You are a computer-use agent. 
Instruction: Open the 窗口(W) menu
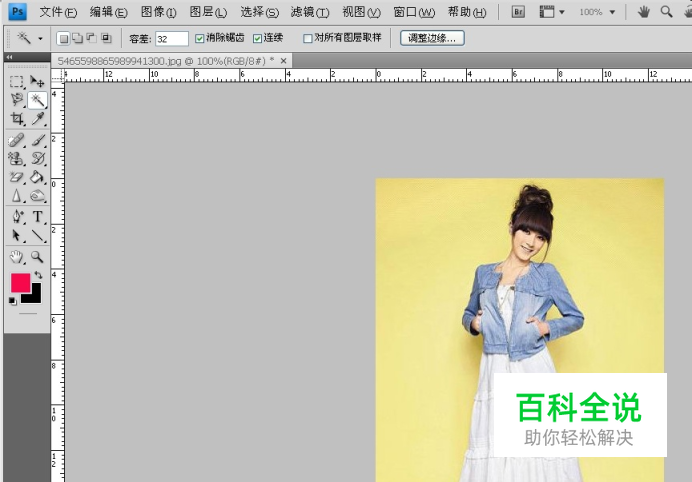click(x=414, y=12)
